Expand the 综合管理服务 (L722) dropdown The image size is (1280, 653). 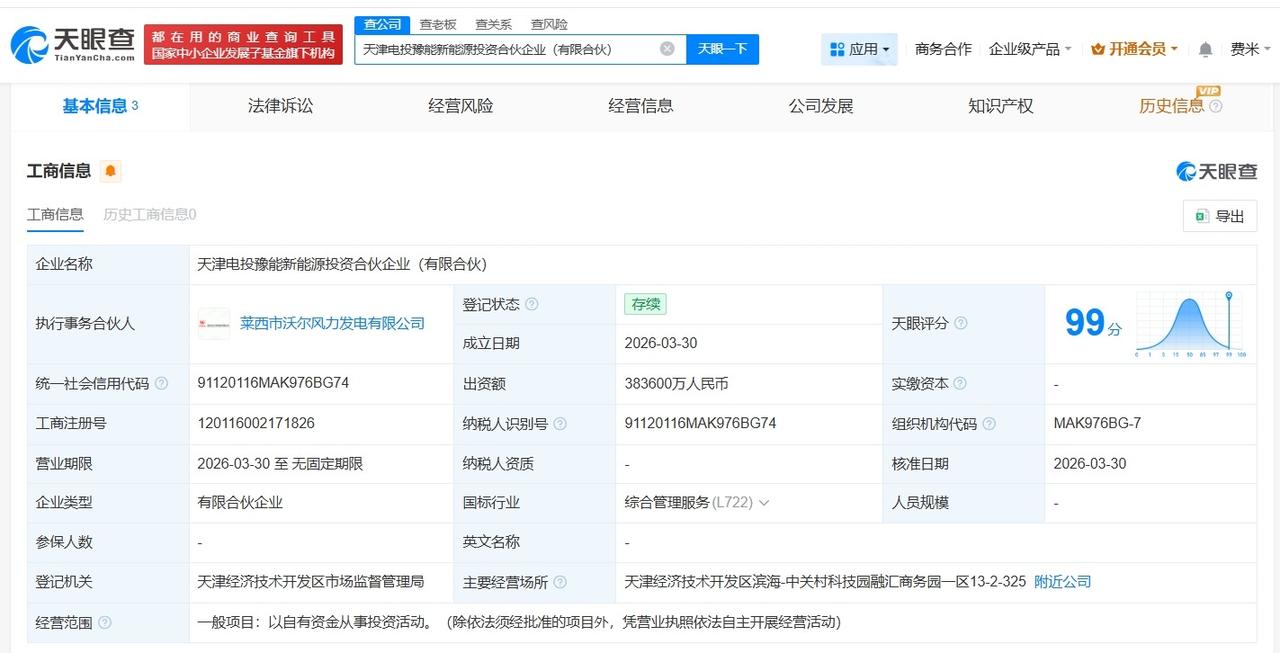pyautogui.click(x=764, y=503)
